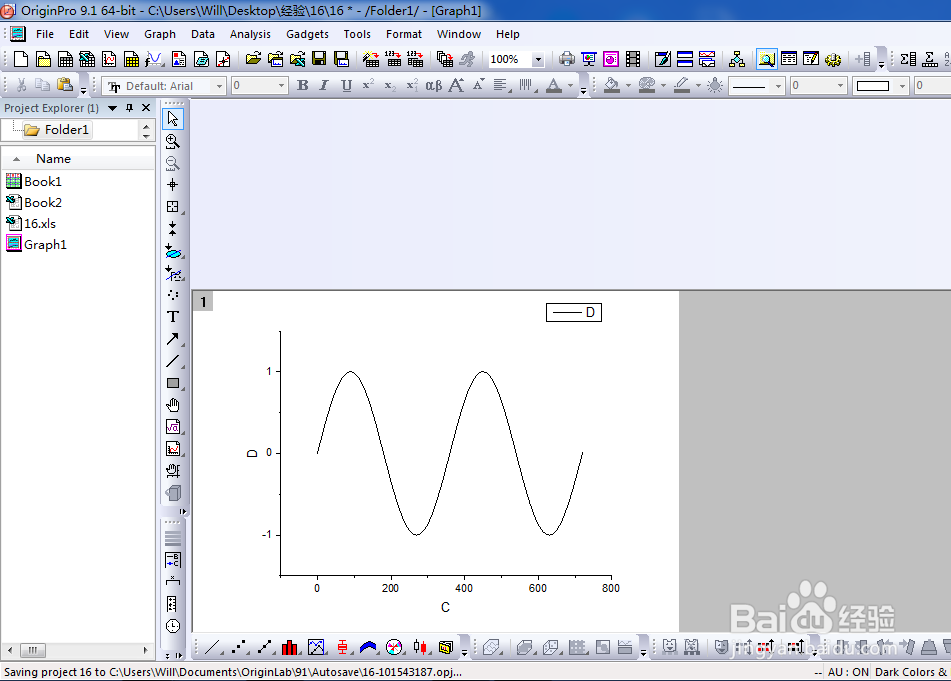Open the Window menu
Screen dimensions: 951x681
459,34
